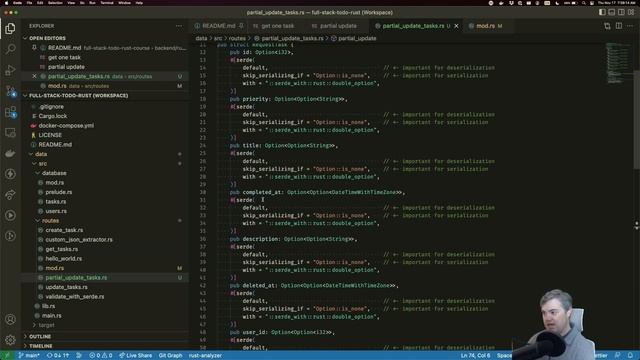The width and height of the screenshot is (640, 360).
Task: Open the Extensions view
Action: pyautogui.click(x=10, y=112)
